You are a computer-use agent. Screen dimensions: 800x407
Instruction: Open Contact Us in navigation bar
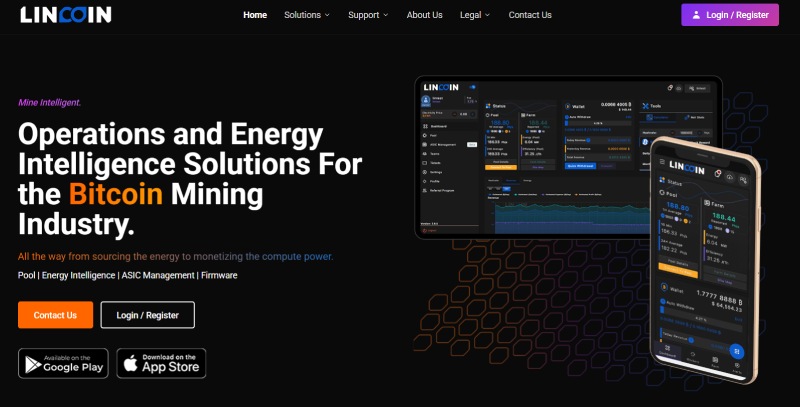(x=530, y=15)
